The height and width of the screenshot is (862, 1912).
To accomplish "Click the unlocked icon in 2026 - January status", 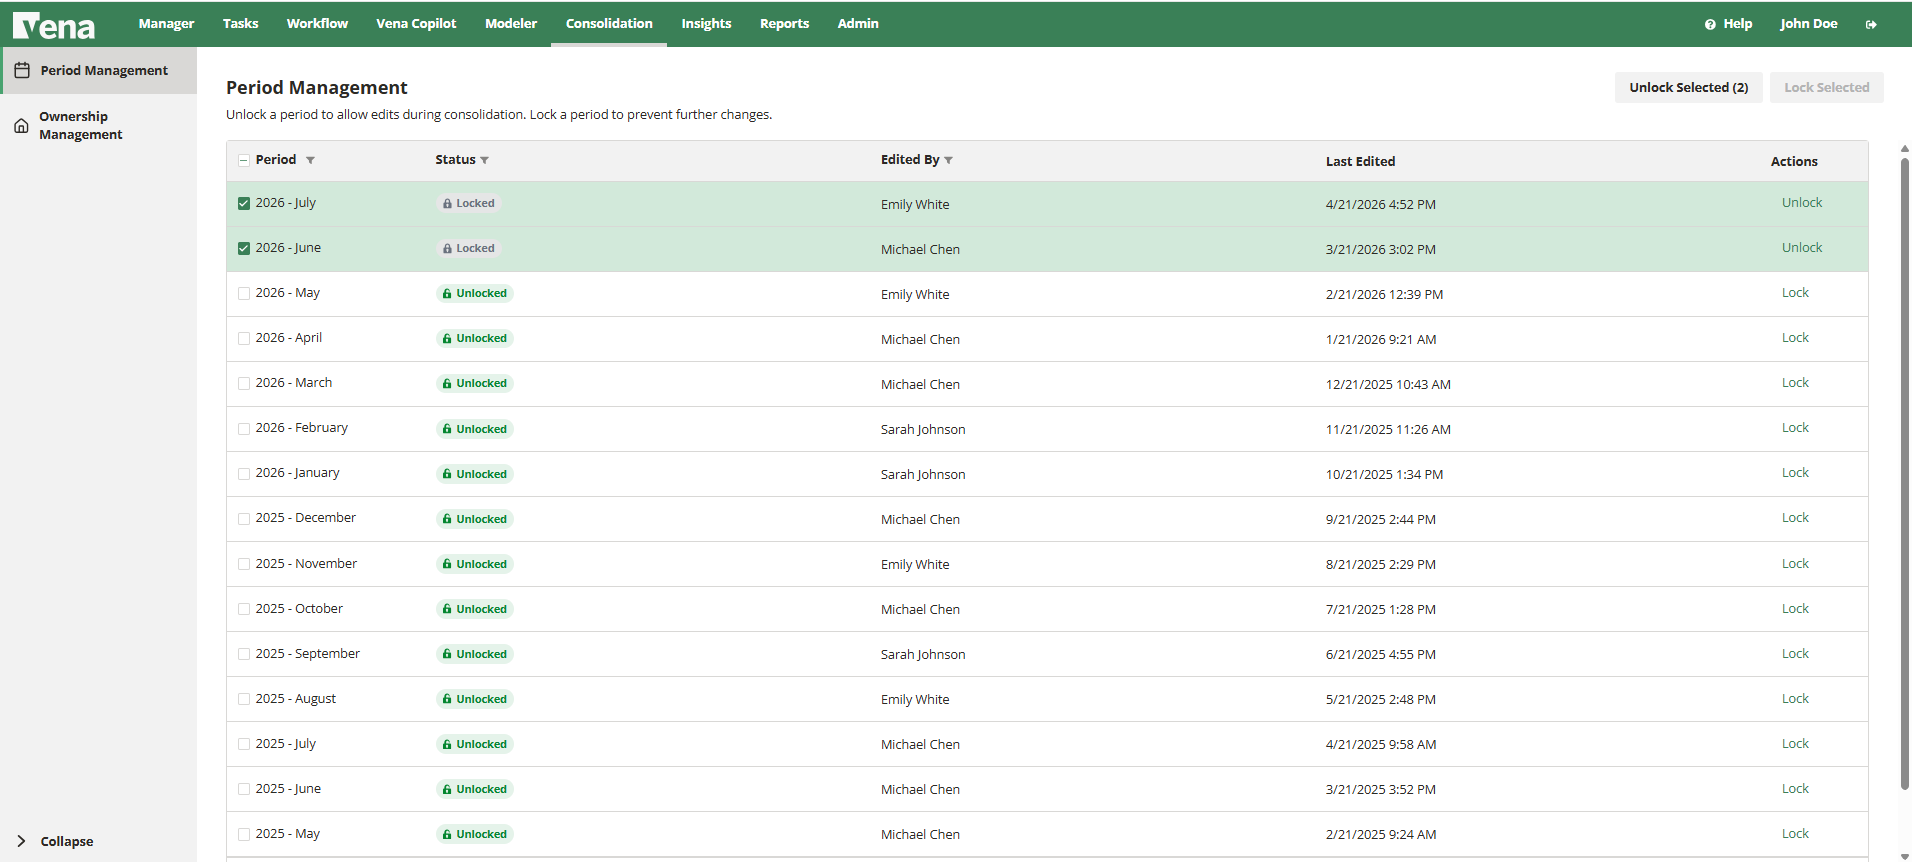I will tap(447, 474).
